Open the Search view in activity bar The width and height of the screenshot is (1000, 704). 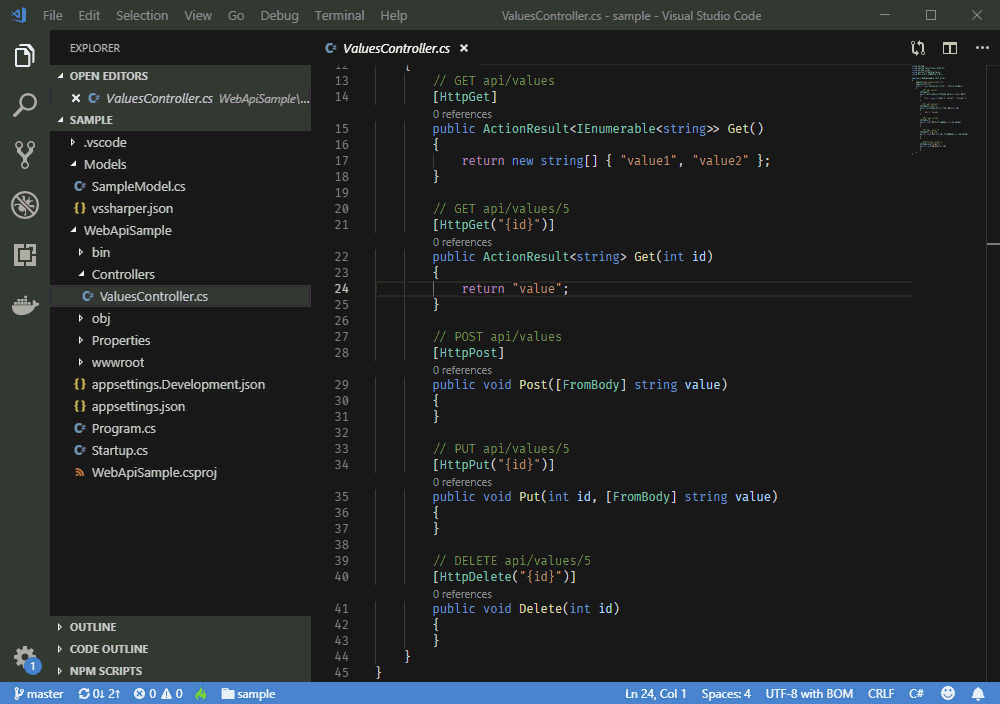25,104
